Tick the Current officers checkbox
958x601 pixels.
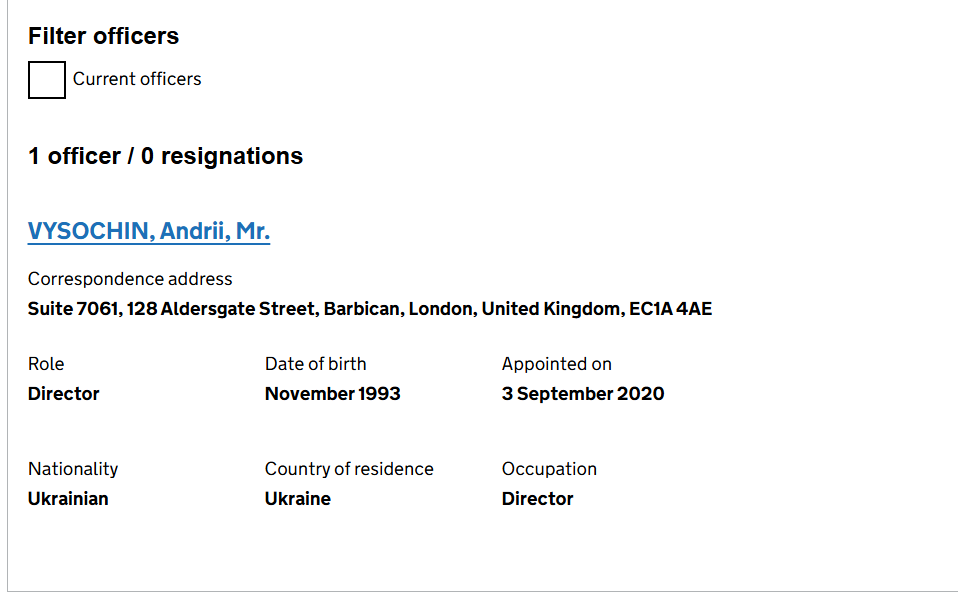(47, 80)
